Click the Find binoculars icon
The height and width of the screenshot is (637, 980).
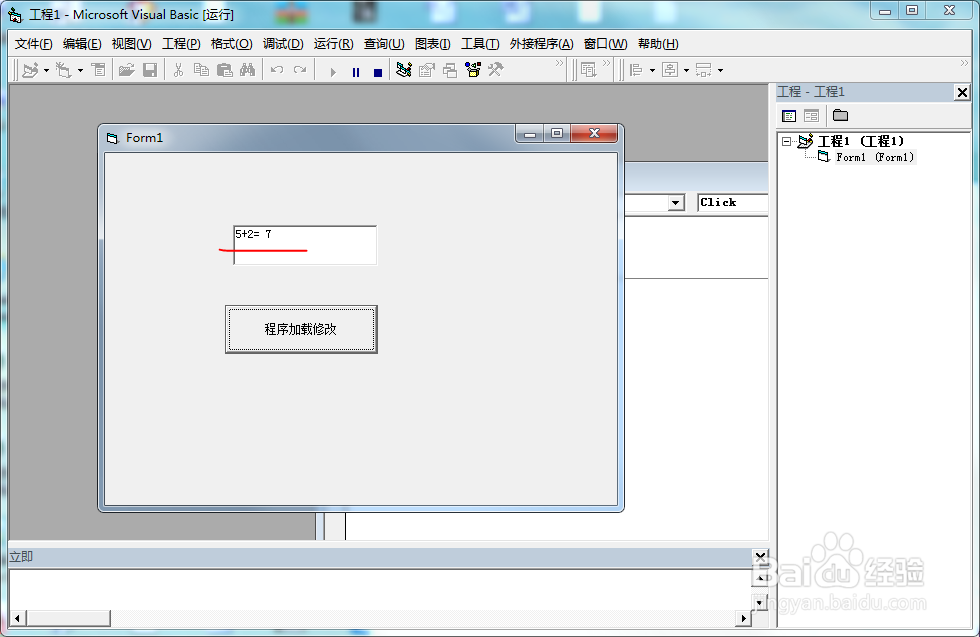[248, 70]
